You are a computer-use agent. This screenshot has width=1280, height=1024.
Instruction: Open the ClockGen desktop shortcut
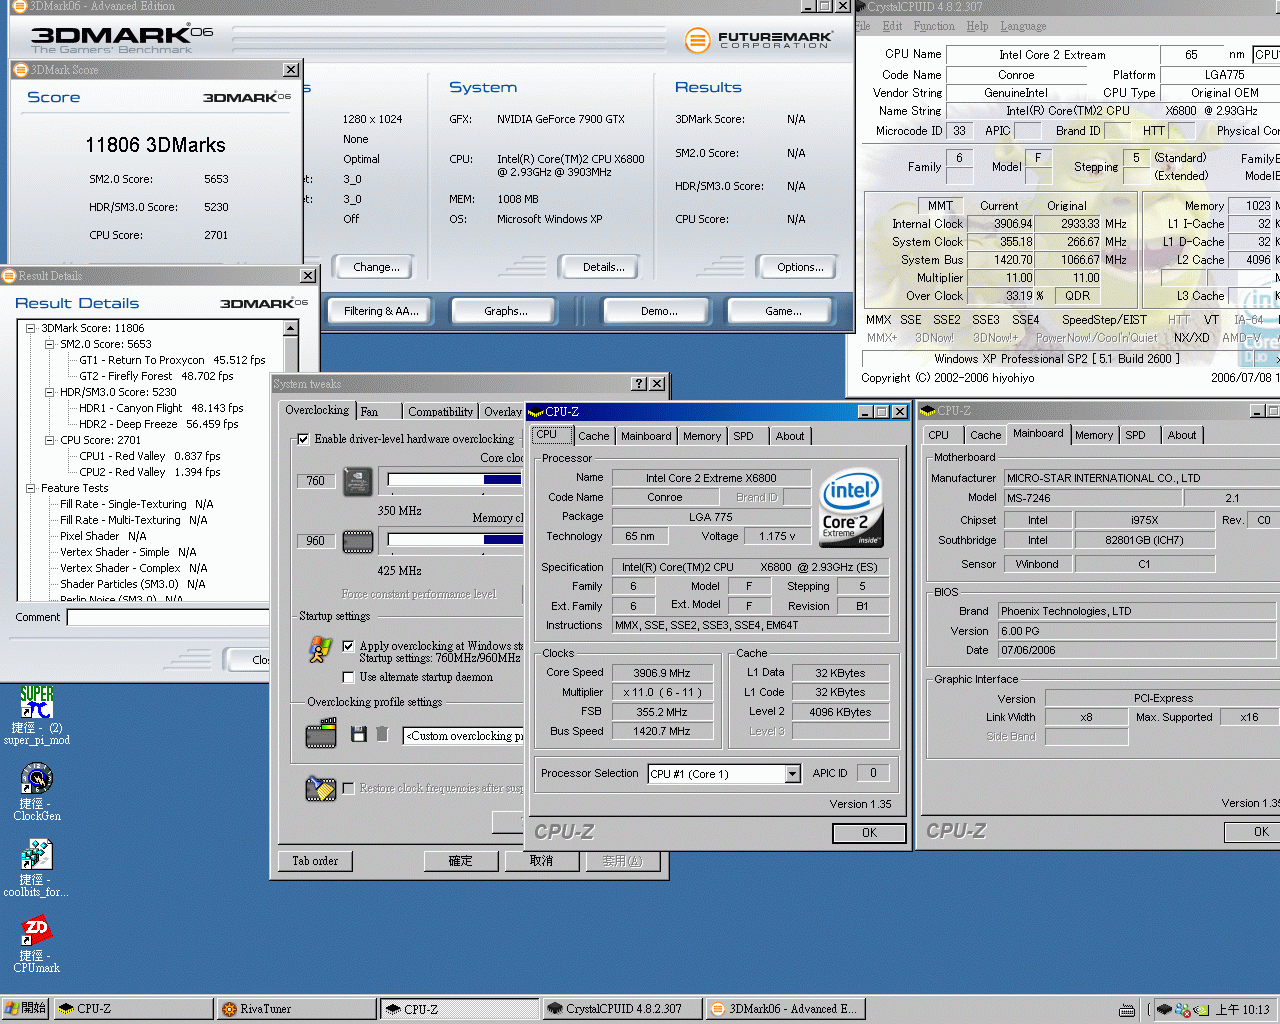pyautogui.click(x=37, y=792)
